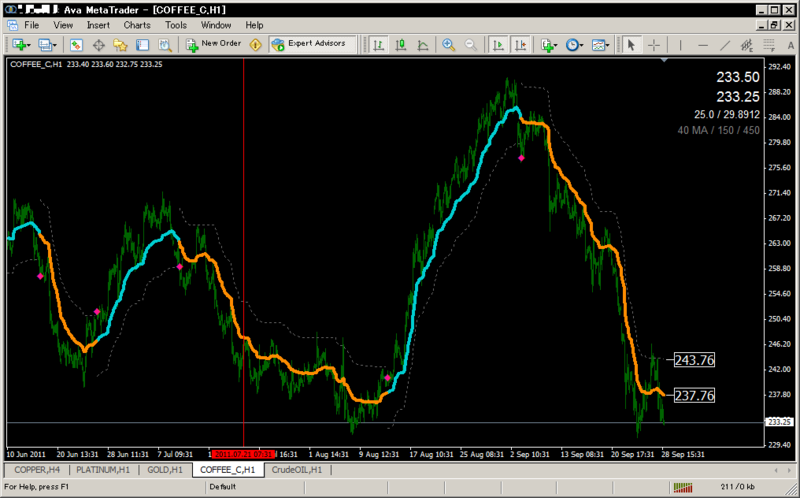800x498 pixels.
Task: Switch chart to line chart
Action: coord(422,45)
